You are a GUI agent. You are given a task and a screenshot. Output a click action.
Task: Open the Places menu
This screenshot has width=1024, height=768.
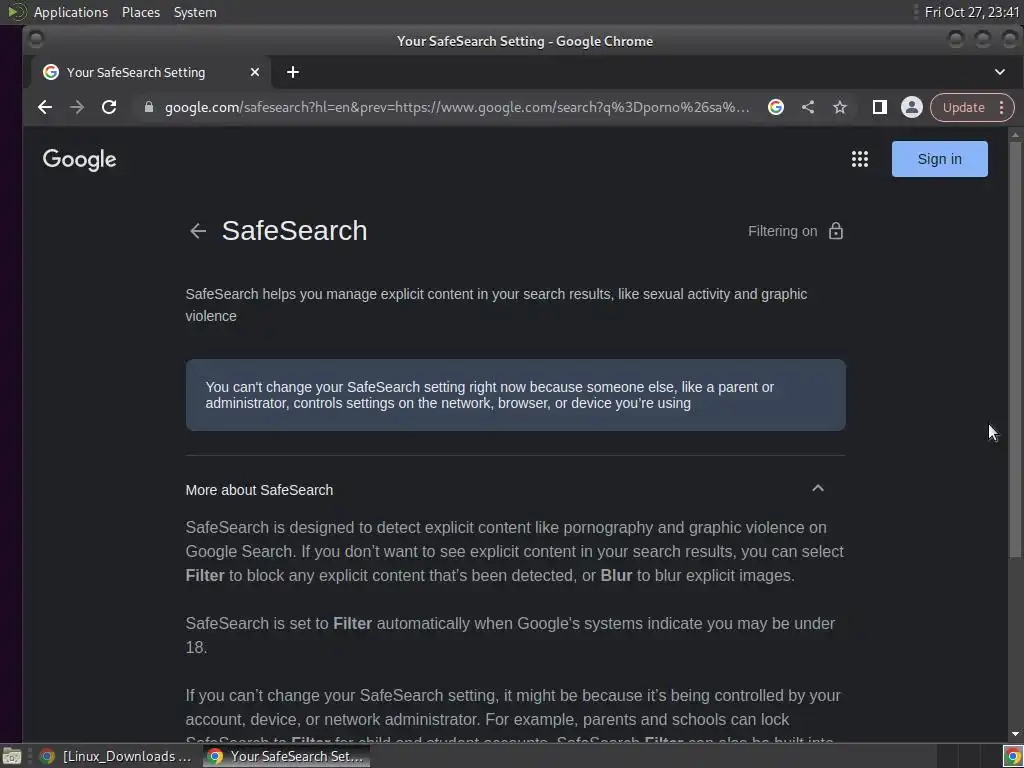pyautogui.click(x=141, y=12)
